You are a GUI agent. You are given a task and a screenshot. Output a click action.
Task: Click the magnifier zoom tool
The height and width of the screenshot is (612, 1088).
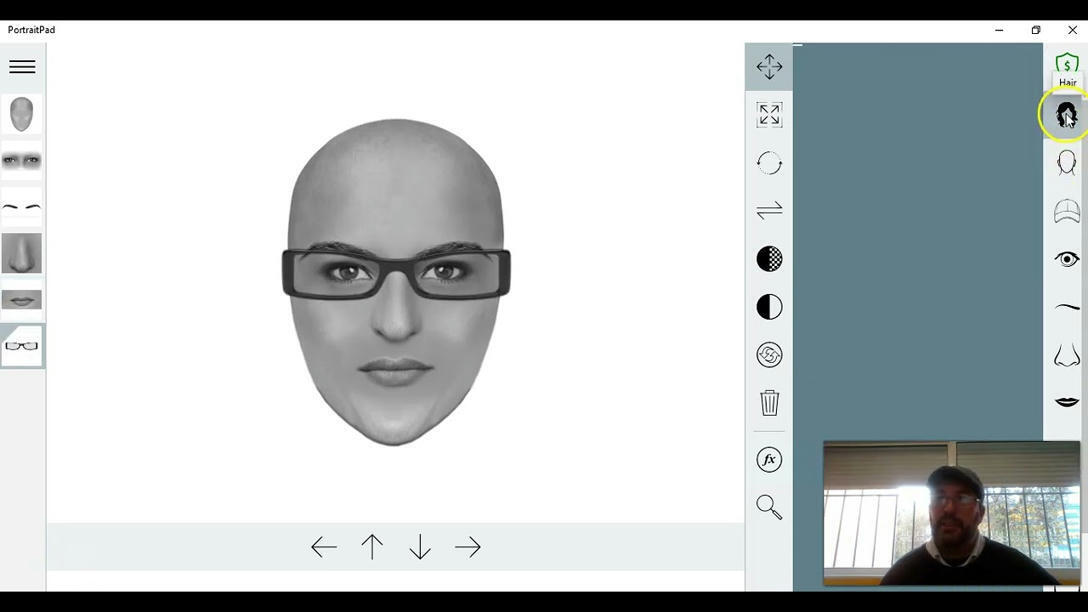769,507
